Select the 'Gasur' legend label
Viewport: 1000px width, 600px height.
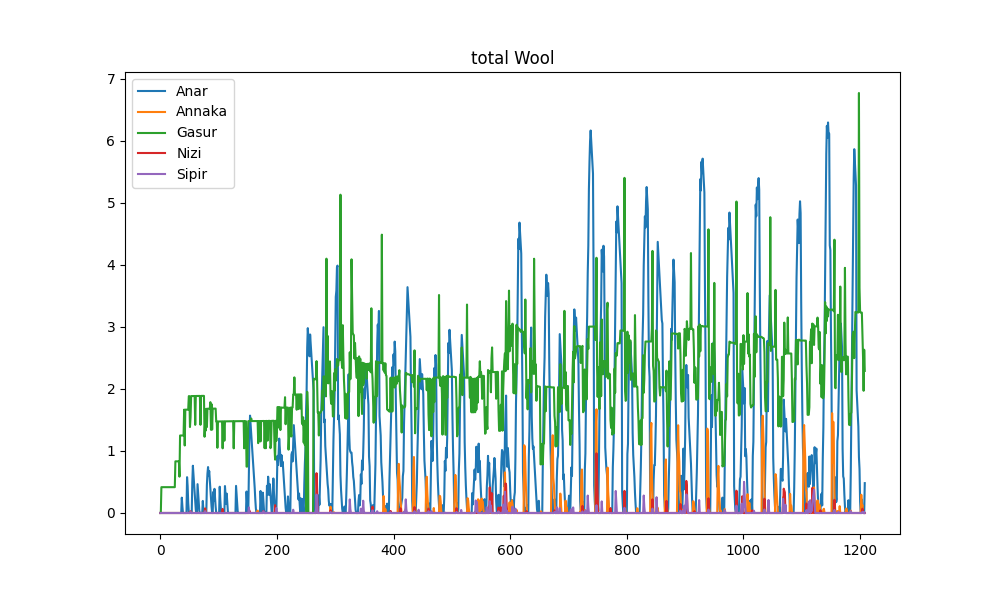(196, 133)
